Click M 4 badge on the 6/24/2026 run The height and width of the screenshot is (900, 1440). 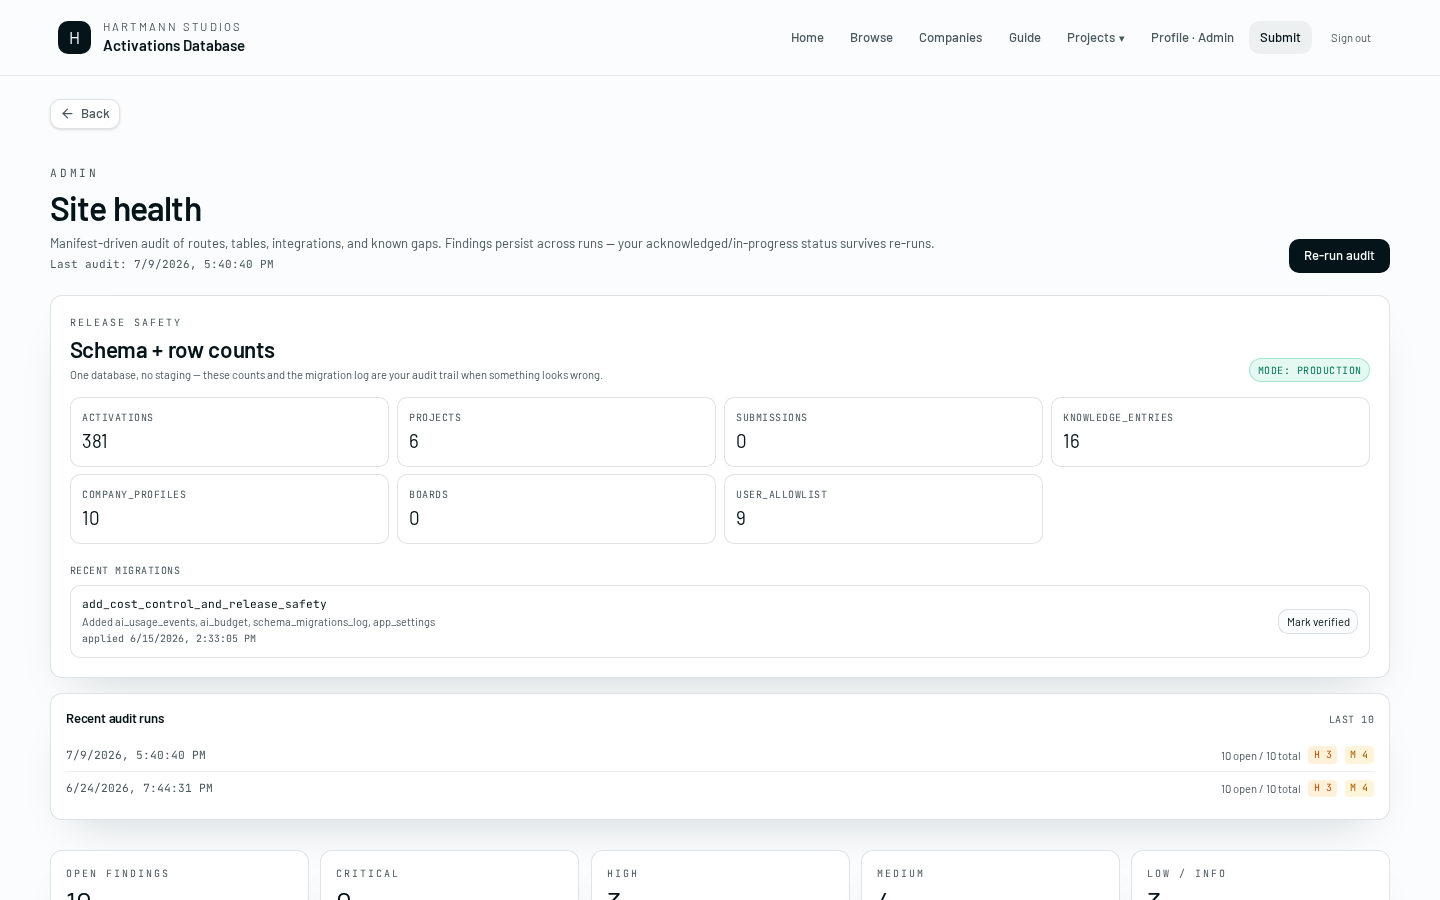point(1359,788)
